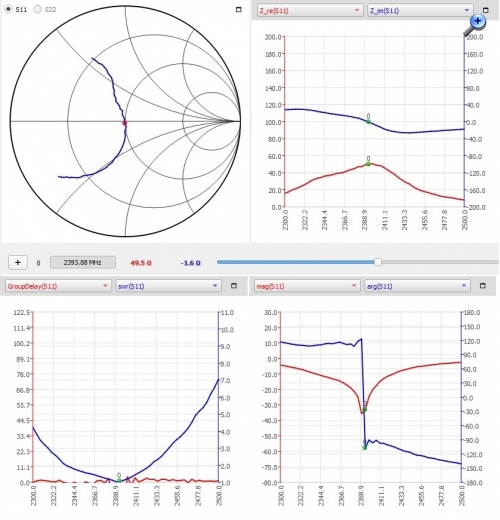The image size is (500, 520).
Task: Click the 49.5 Ω real impedance value
Action: pos(141,263)
